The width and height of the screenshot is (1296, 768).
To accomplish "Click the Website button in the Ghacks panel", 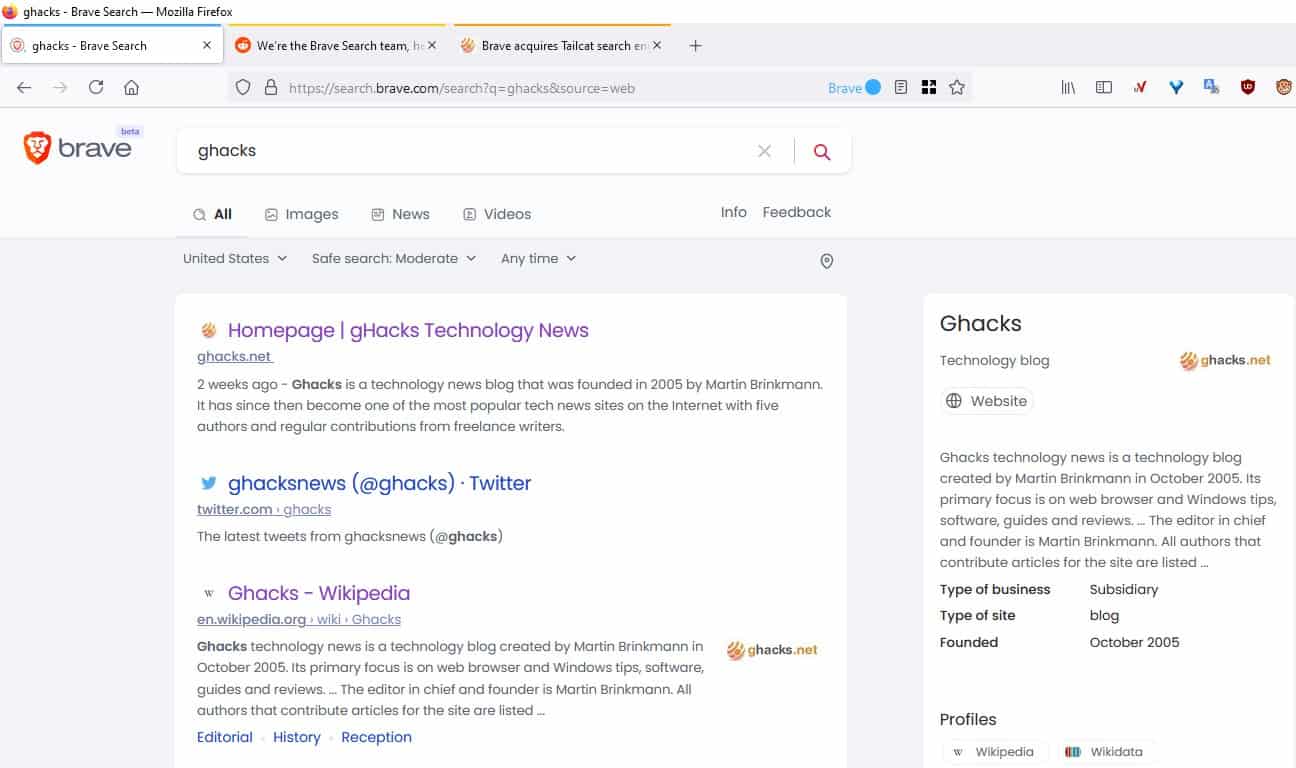I will point(987,401).
